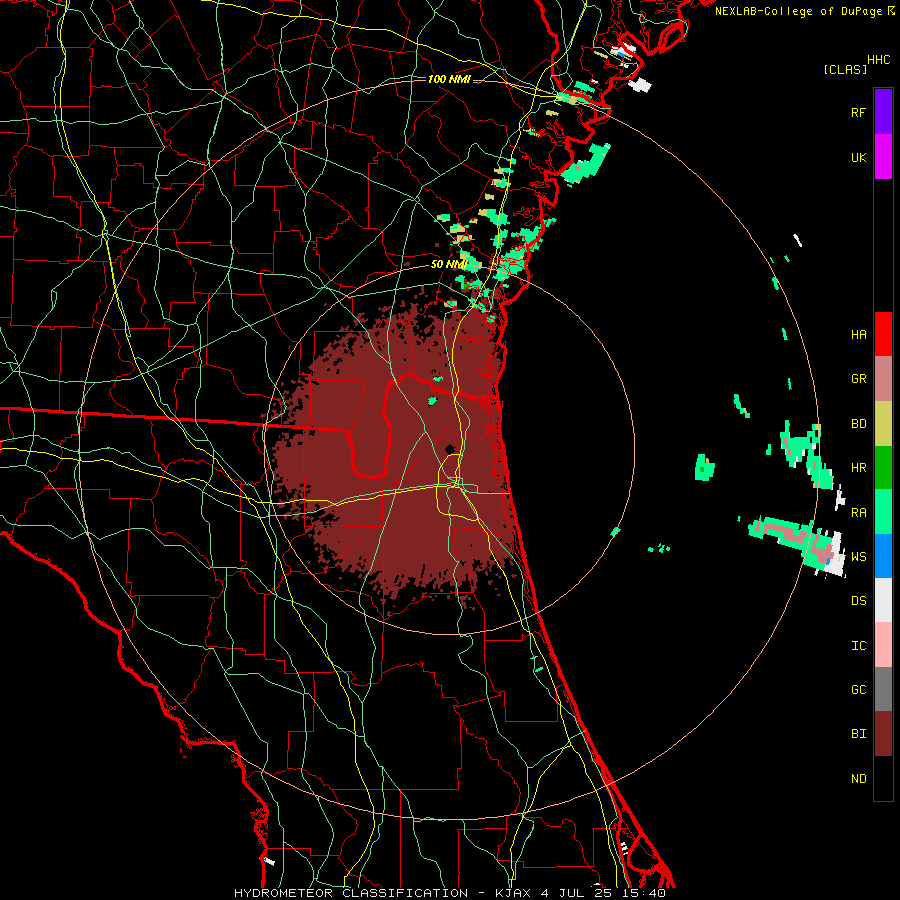Screen dimensions: 900x900
Task: Click the IC legend label
Action: coord(858,645)
